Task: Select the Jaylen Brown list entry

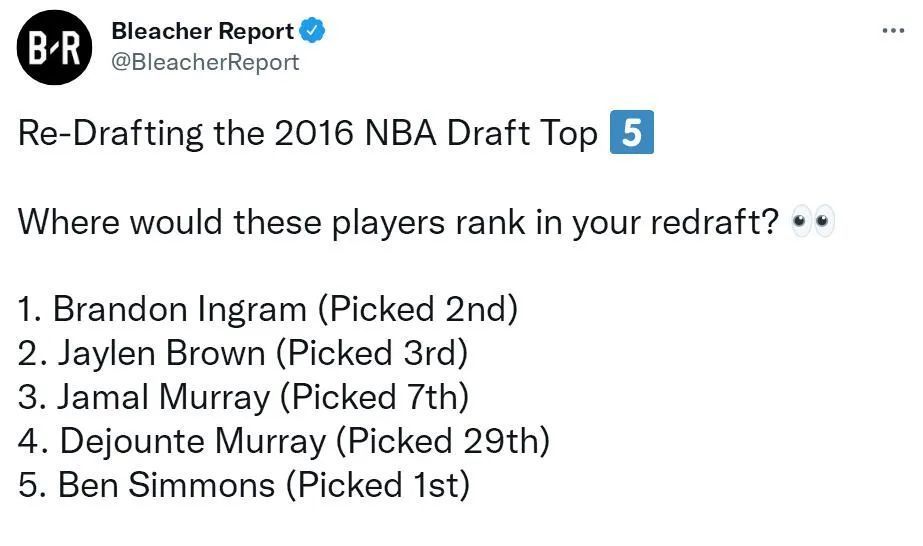Action: click(243, 354)
